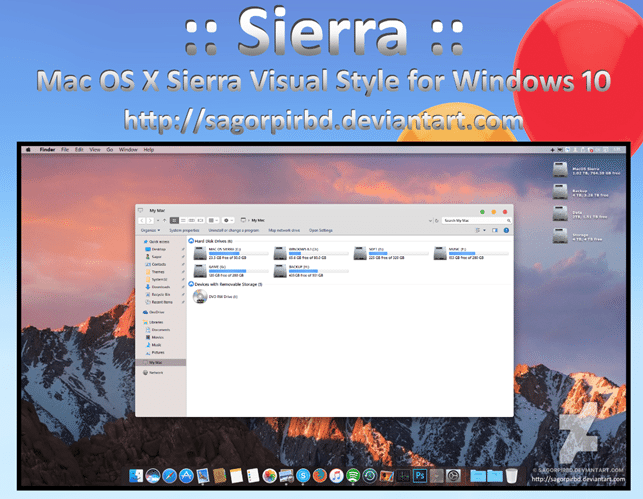Click the up one level arrow
643x499 pixels.
click(x=164, y=221)
